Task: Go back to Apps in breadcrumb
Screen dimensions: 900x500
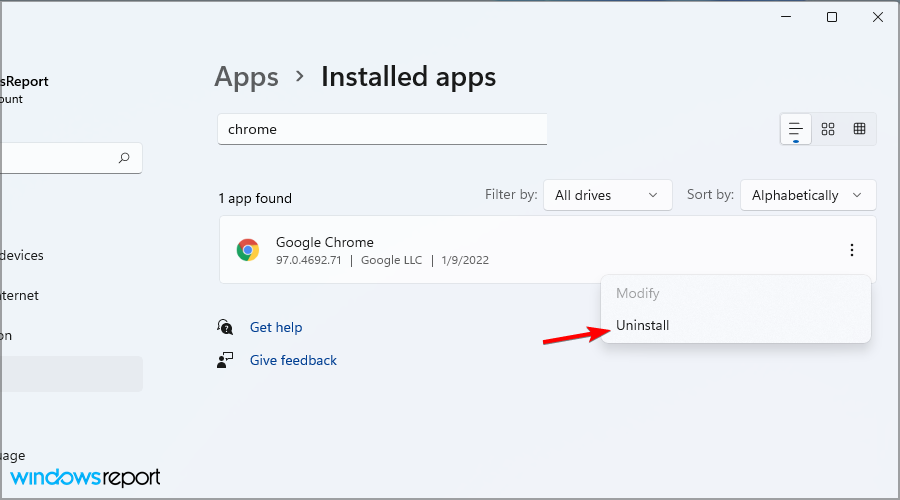Action: [x=246, y=77]
